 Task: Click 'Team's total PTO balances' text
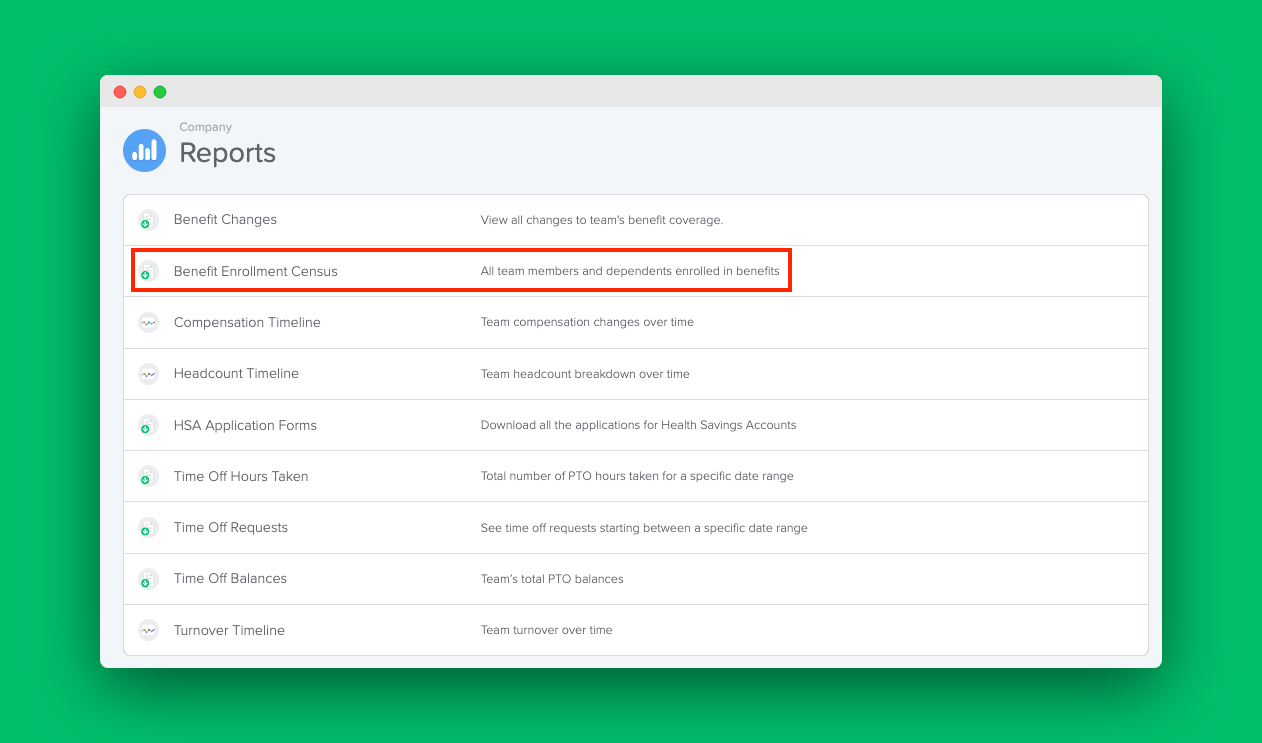552,579
